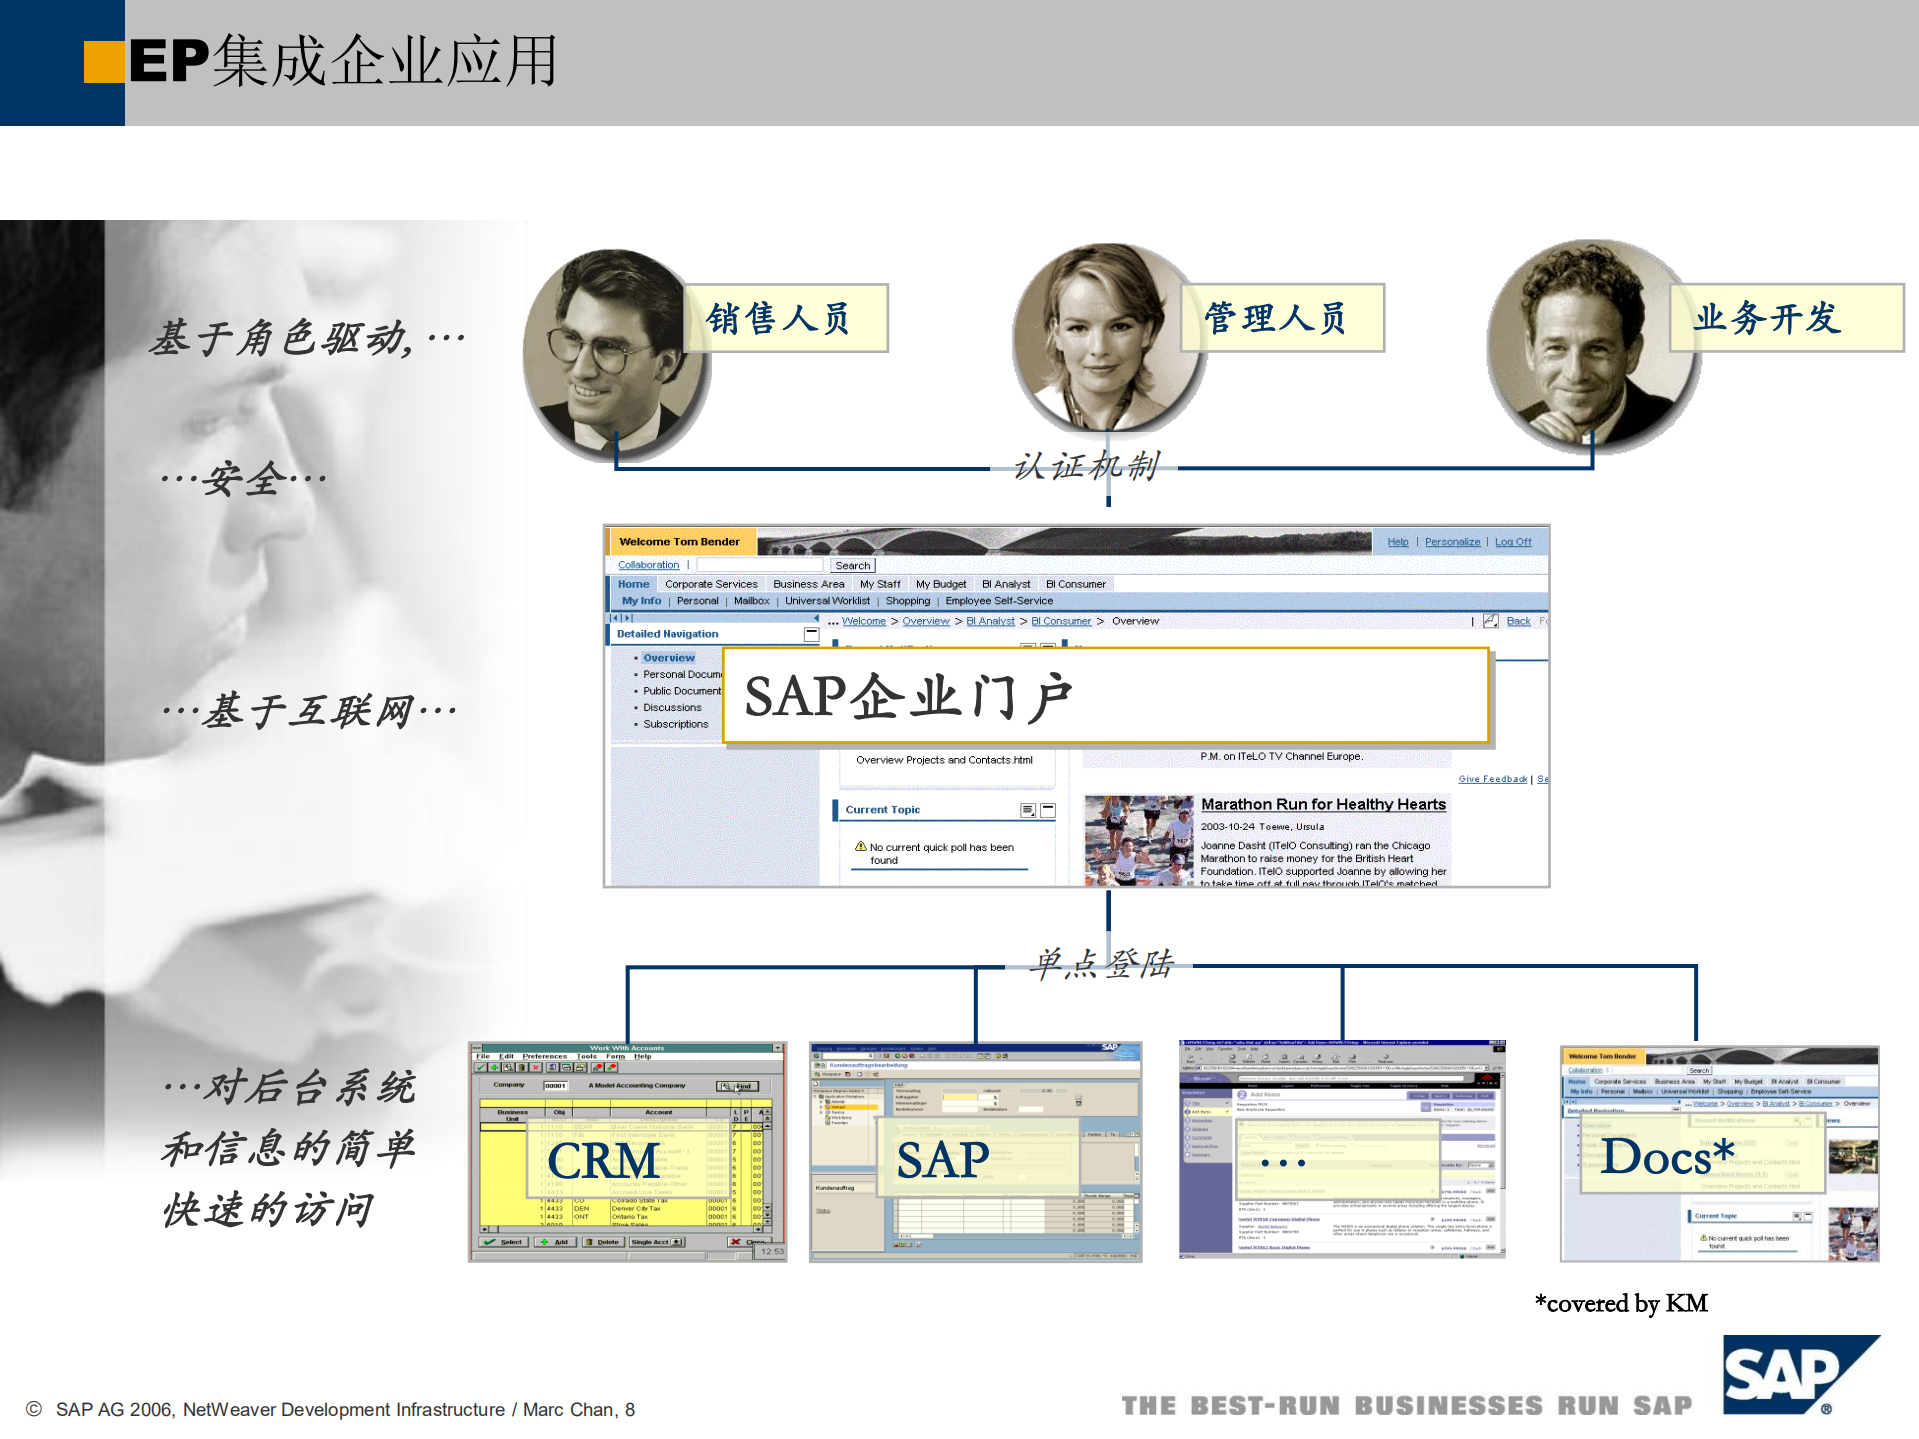Click the save icon on the CRM toolbar
Image resolution: width=1919 pixels, height=1439 pixels.
click(553, 1068)
